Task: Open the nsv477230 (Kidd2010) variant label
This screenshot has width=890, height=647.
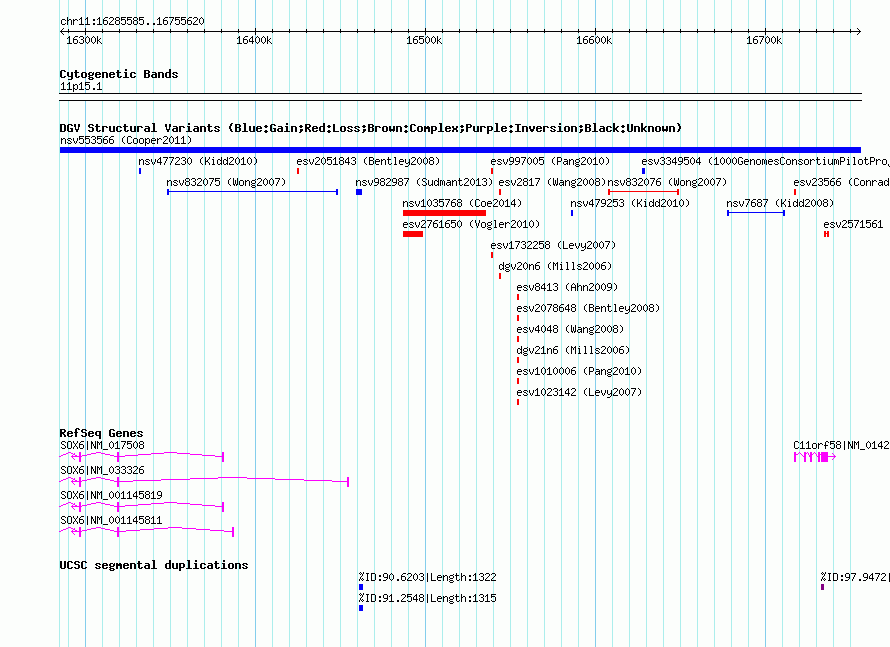Action: point(198,161)
